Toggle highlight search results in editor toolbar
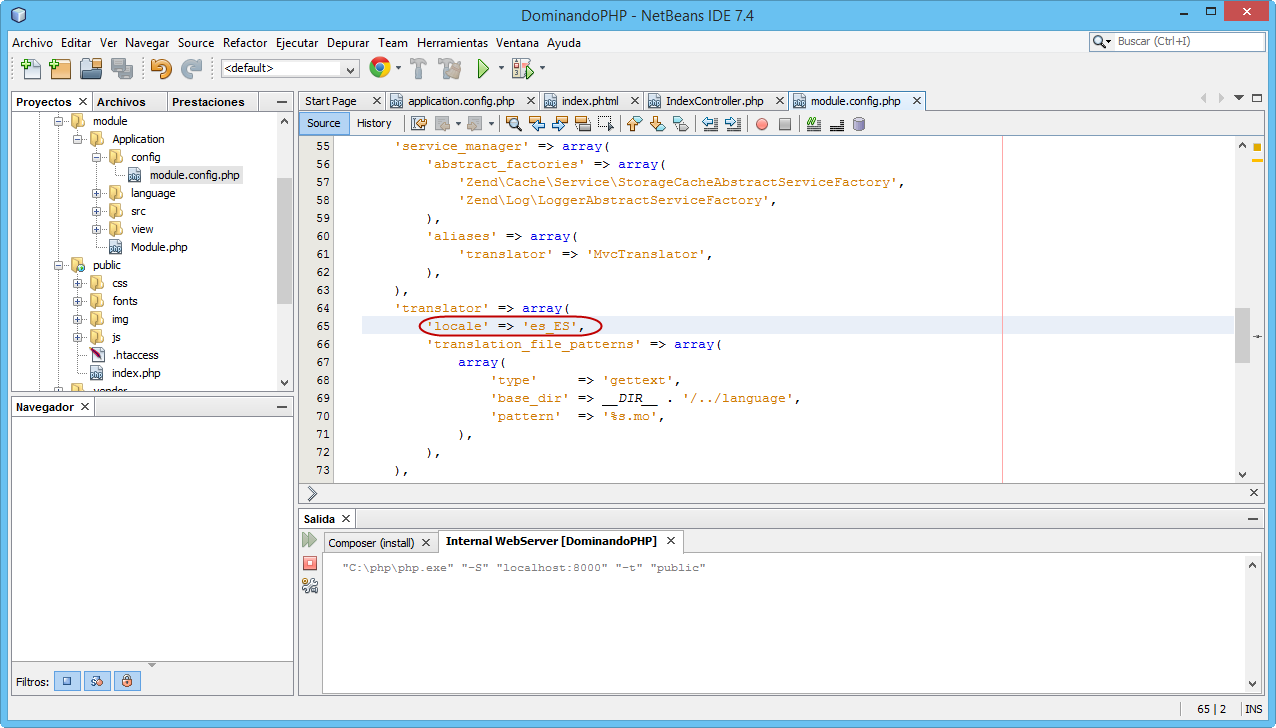Viewport: 1276px width, 728px height. [582, 124]
